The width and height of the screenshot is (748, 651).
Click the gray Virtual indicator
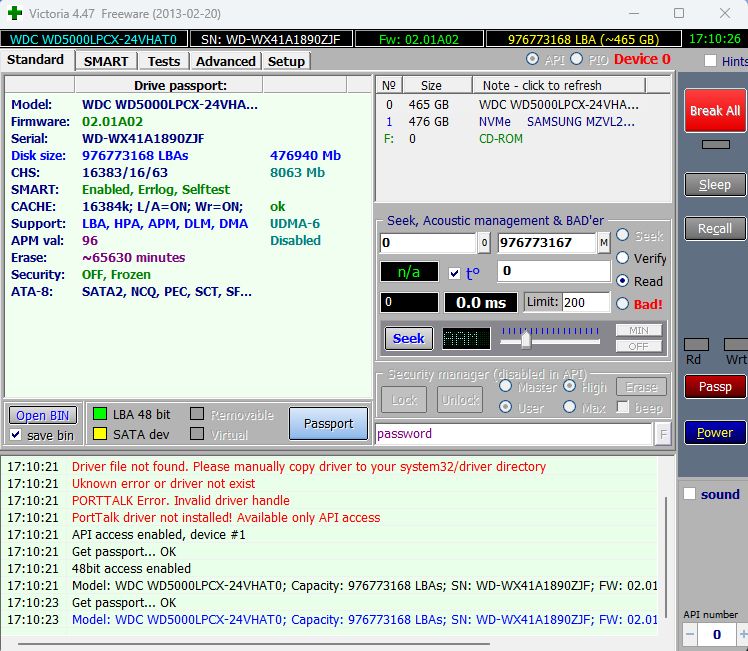tap(197, 434)
